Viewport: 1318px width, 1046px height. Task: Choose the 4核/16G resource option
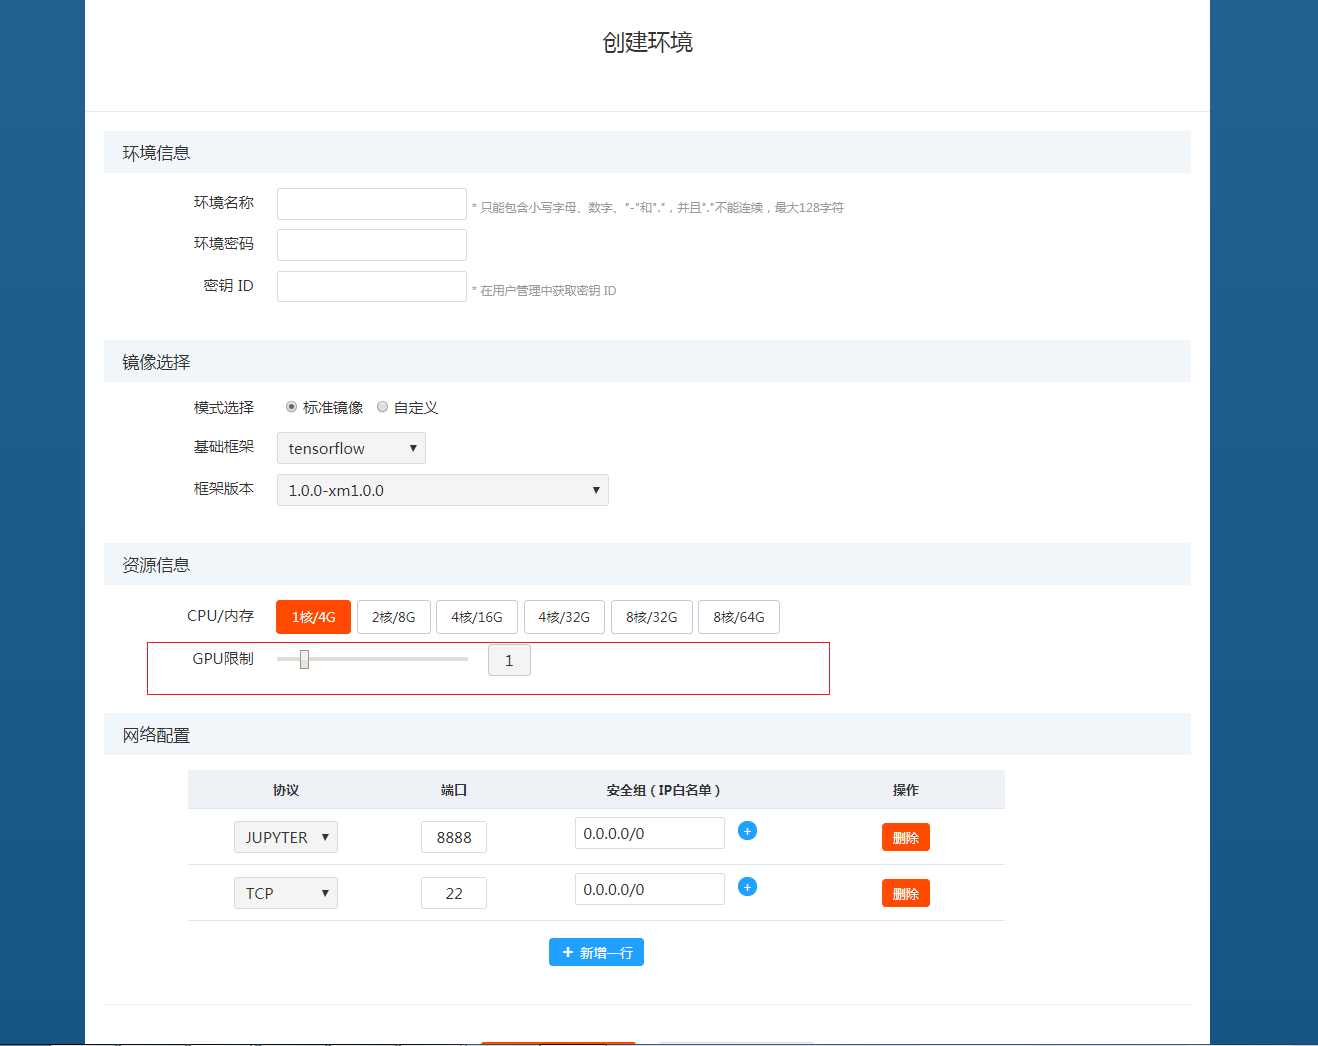click(x=477, y=617)
